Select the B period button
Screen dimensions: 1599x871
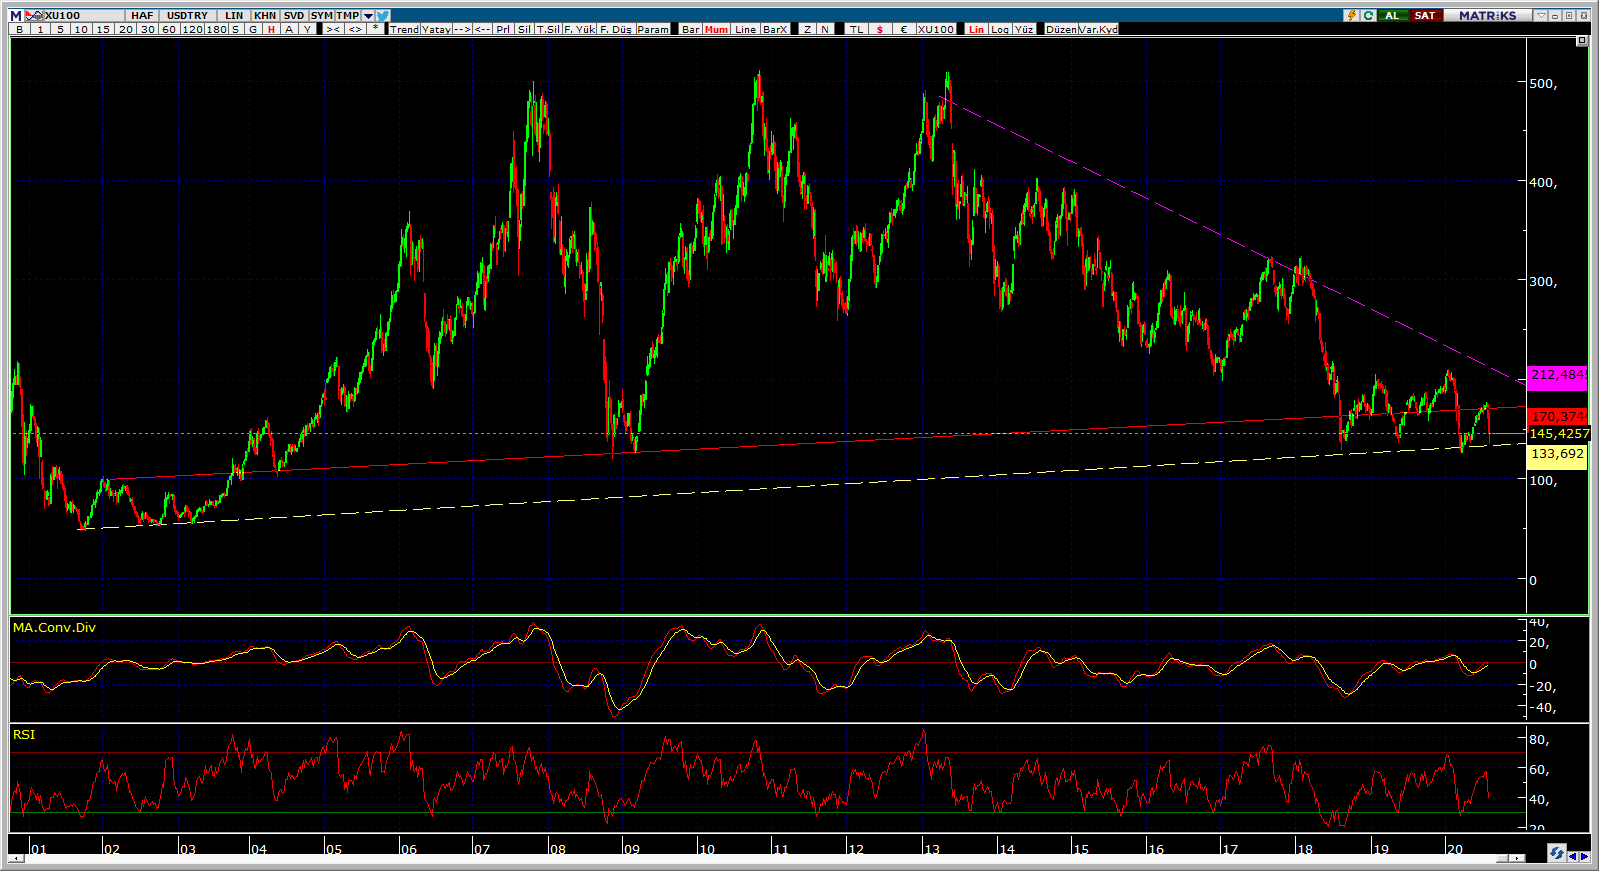pos(19,29)
